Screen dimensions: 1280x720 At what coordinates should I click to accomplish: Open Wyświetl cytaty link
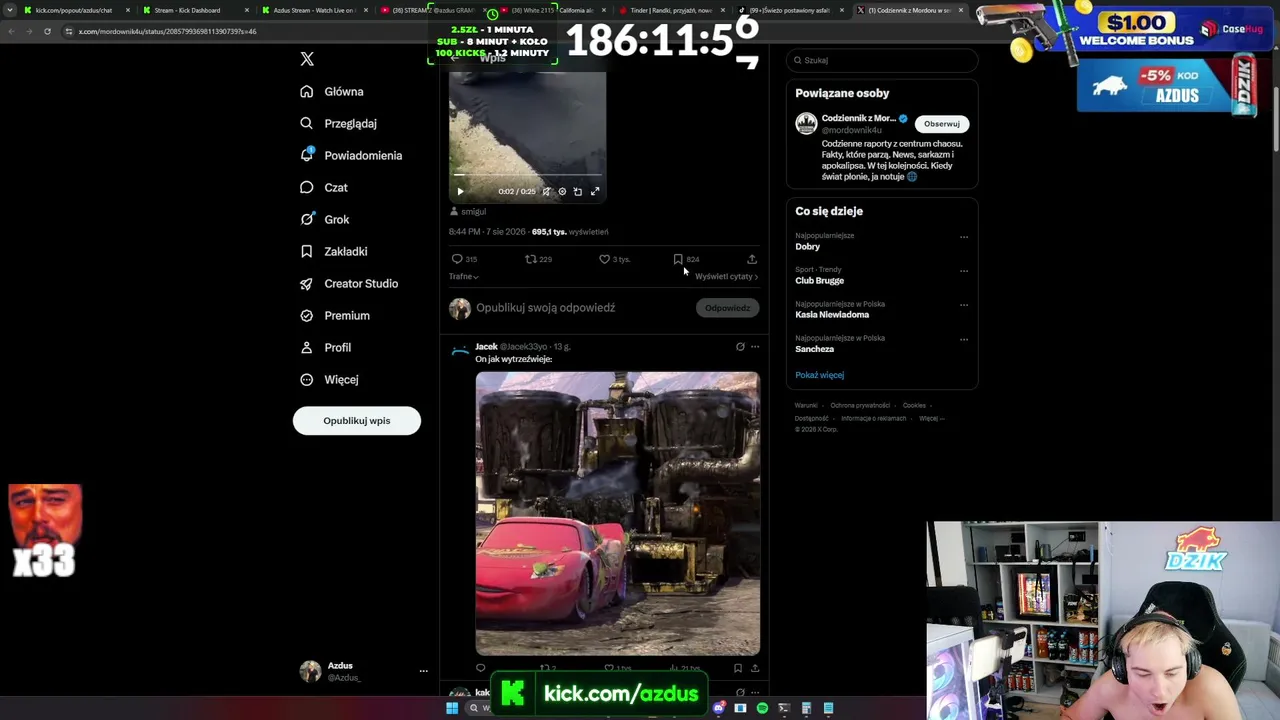click(726, 276)
